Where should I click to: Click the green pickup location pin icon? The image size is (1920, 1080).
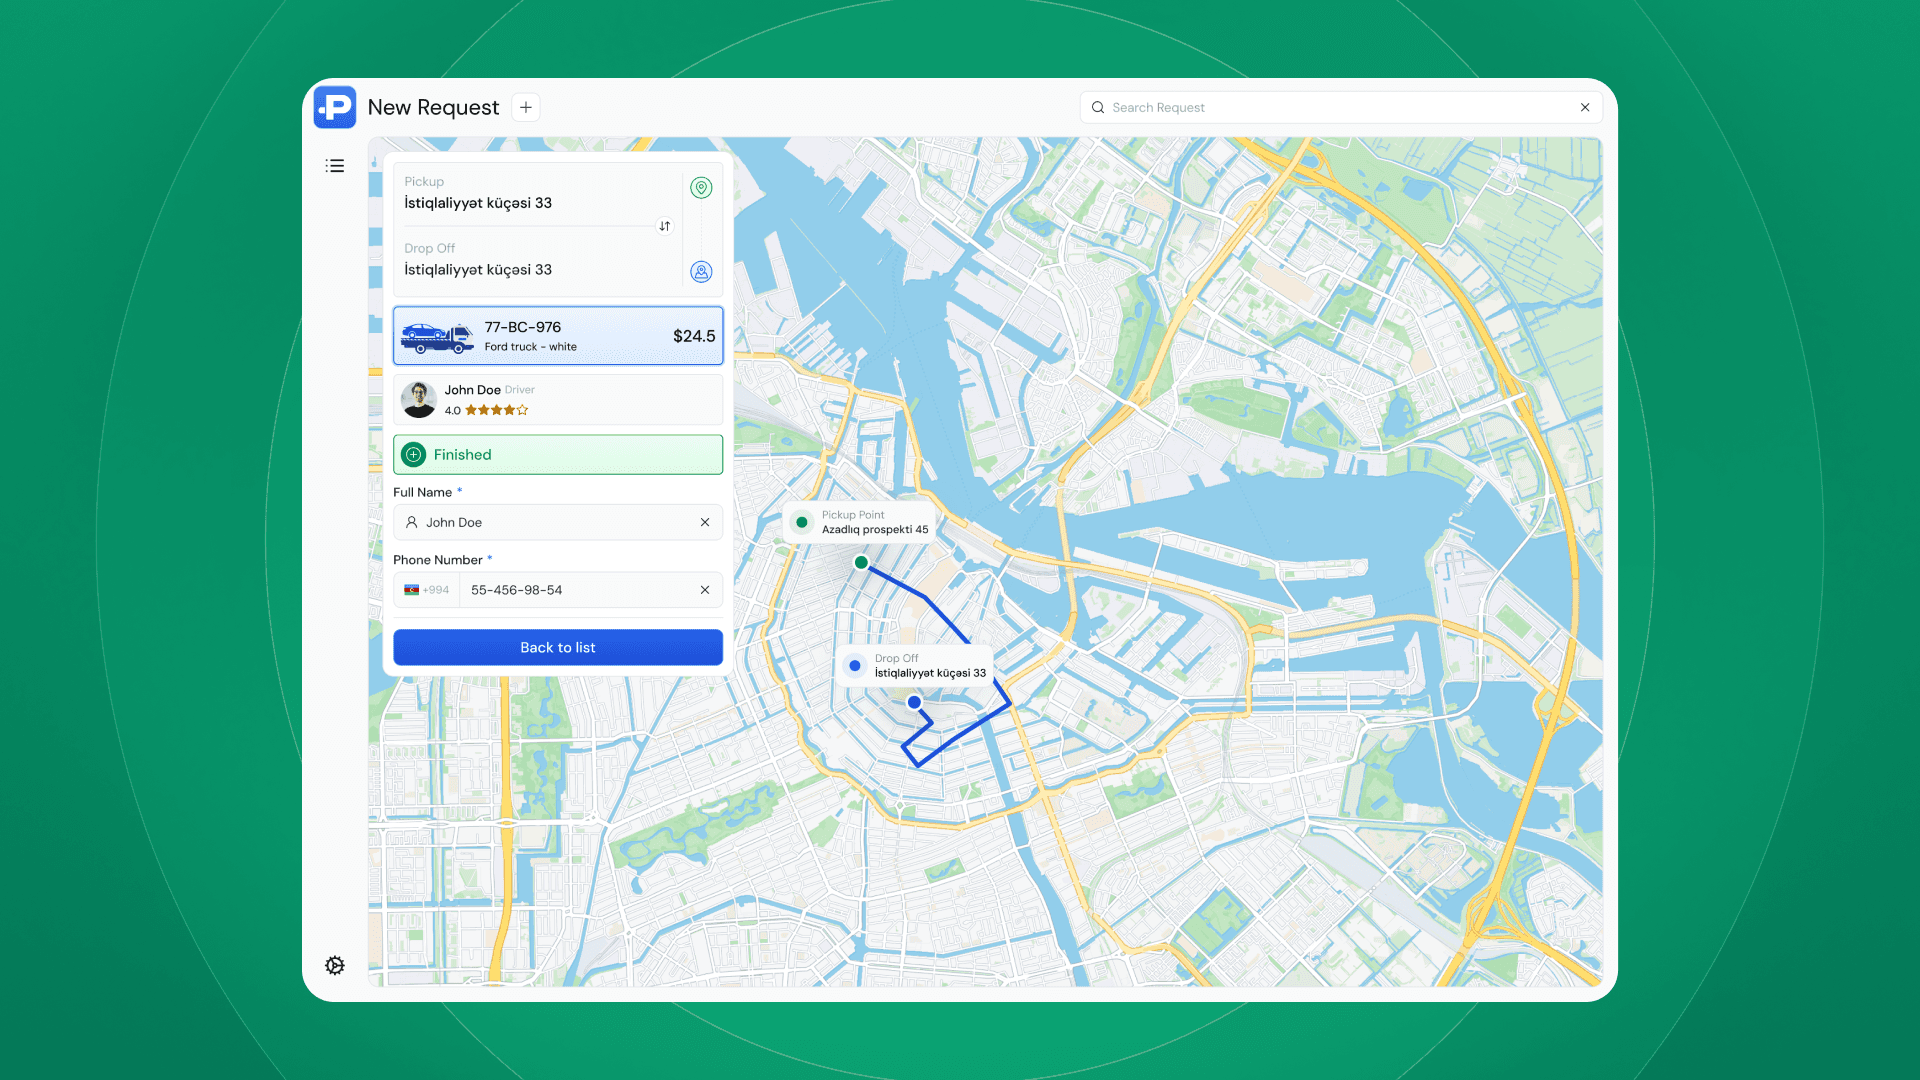(701, 187)
